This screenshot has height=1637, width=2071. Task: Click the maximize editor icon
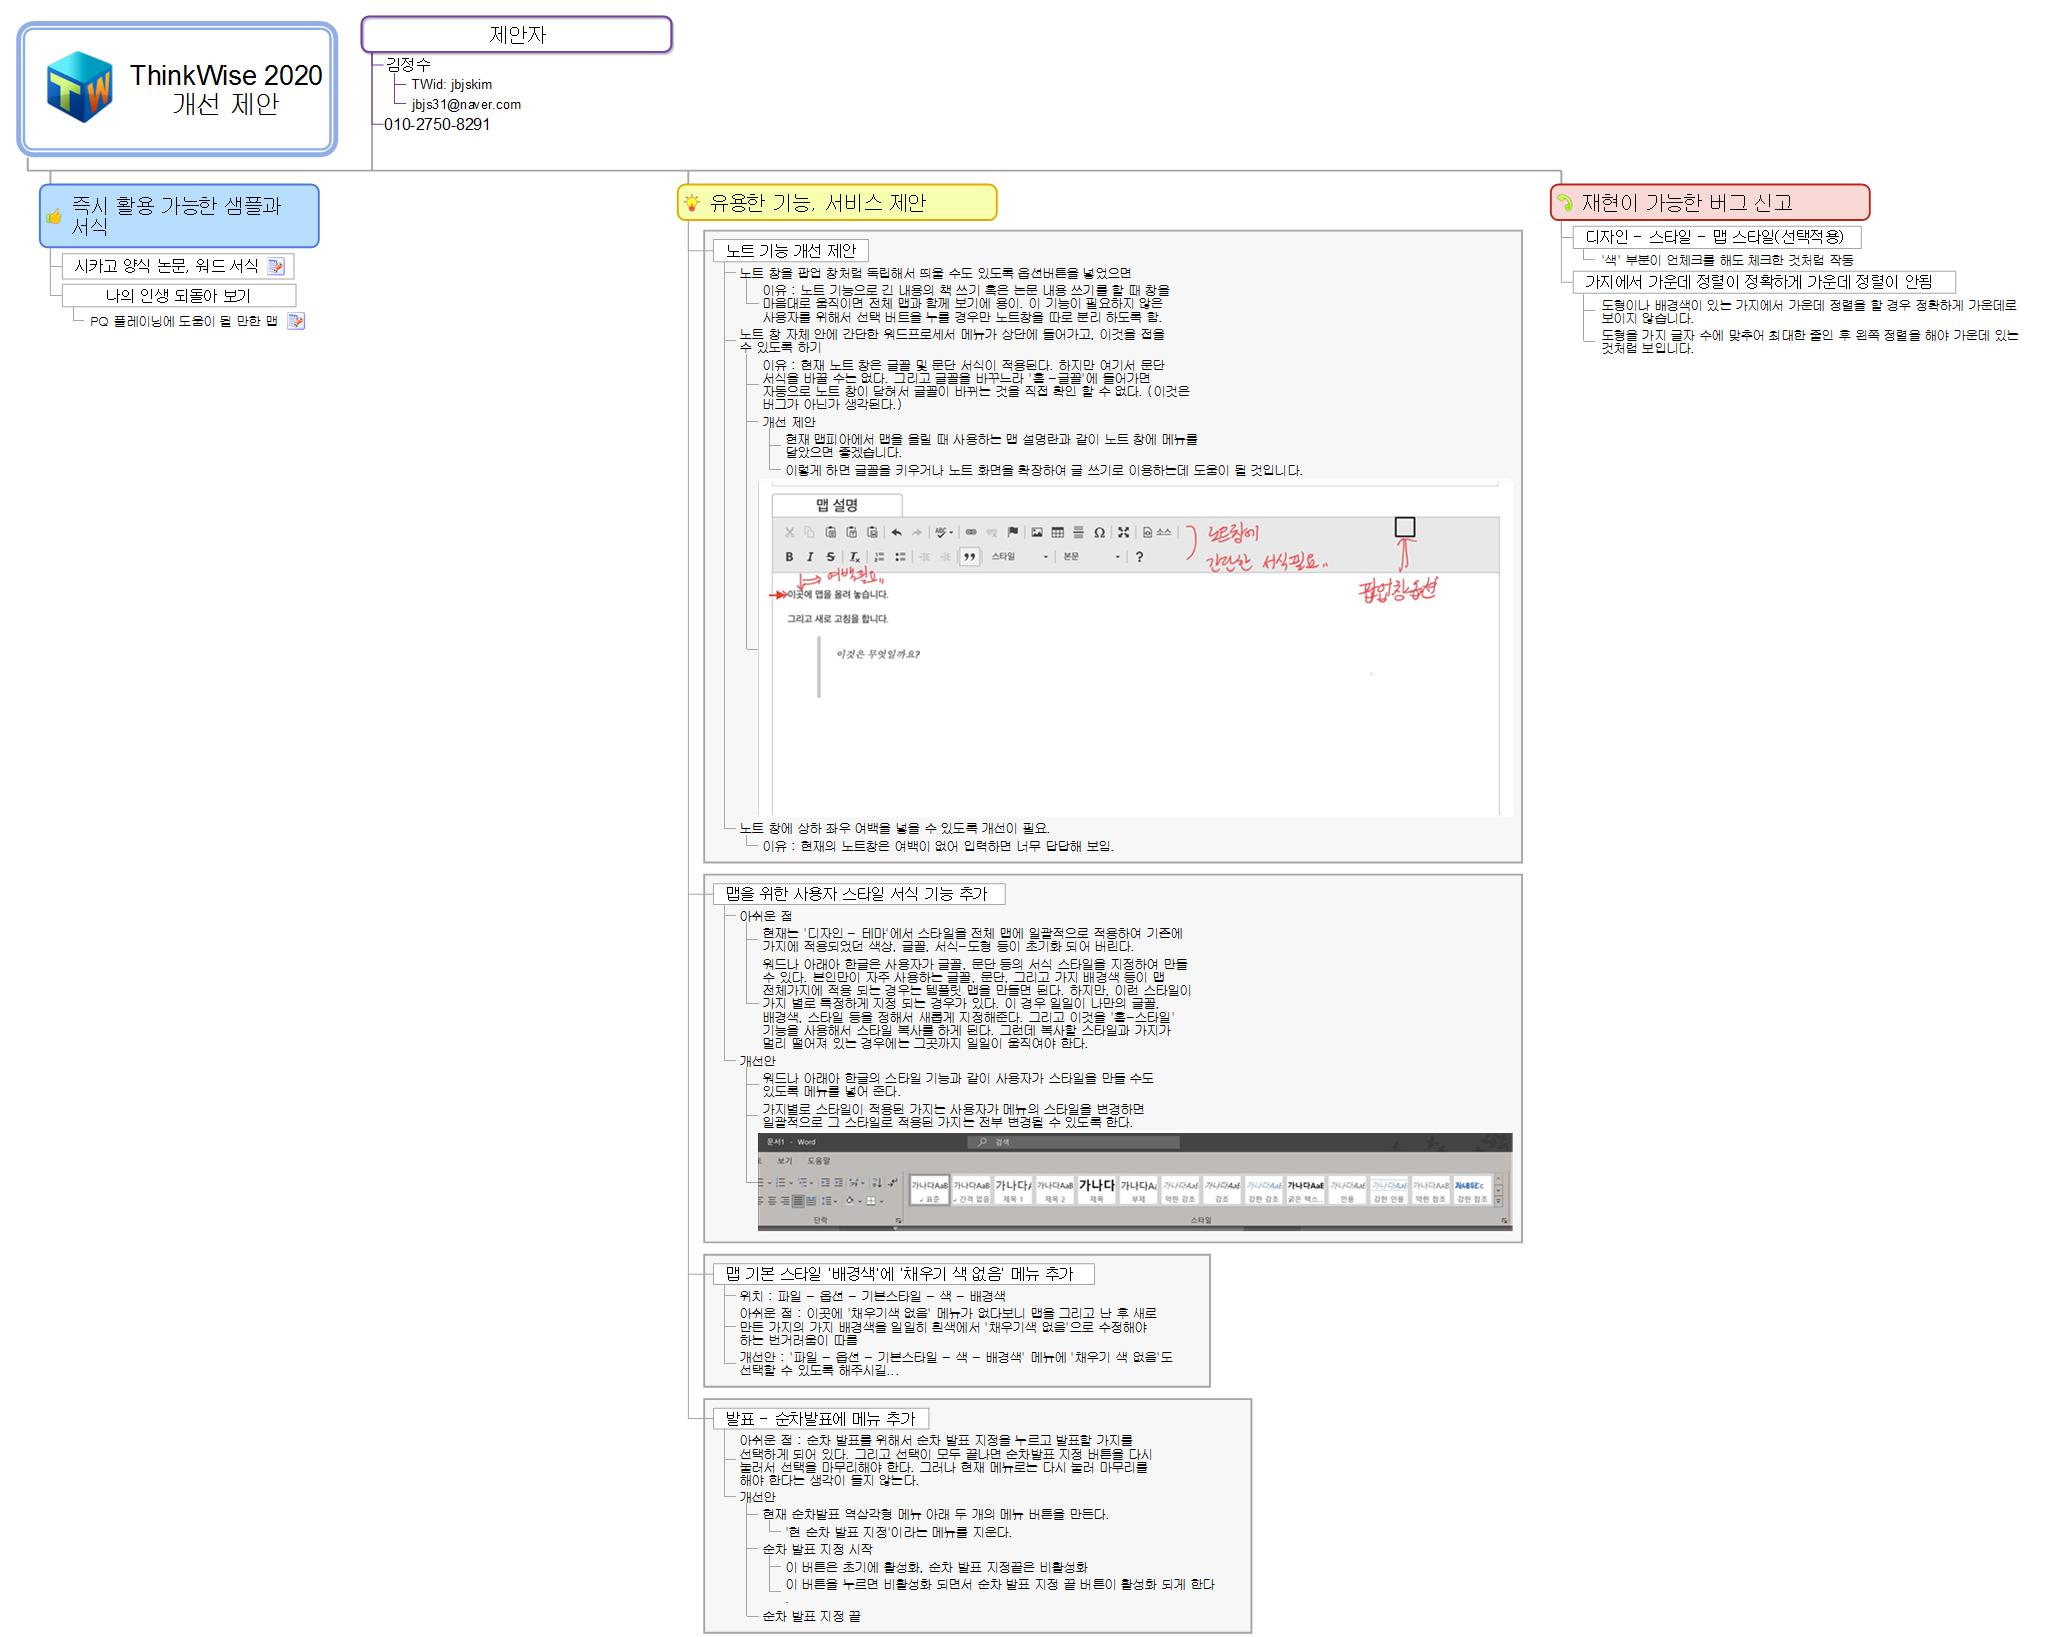pos(1123,532)
